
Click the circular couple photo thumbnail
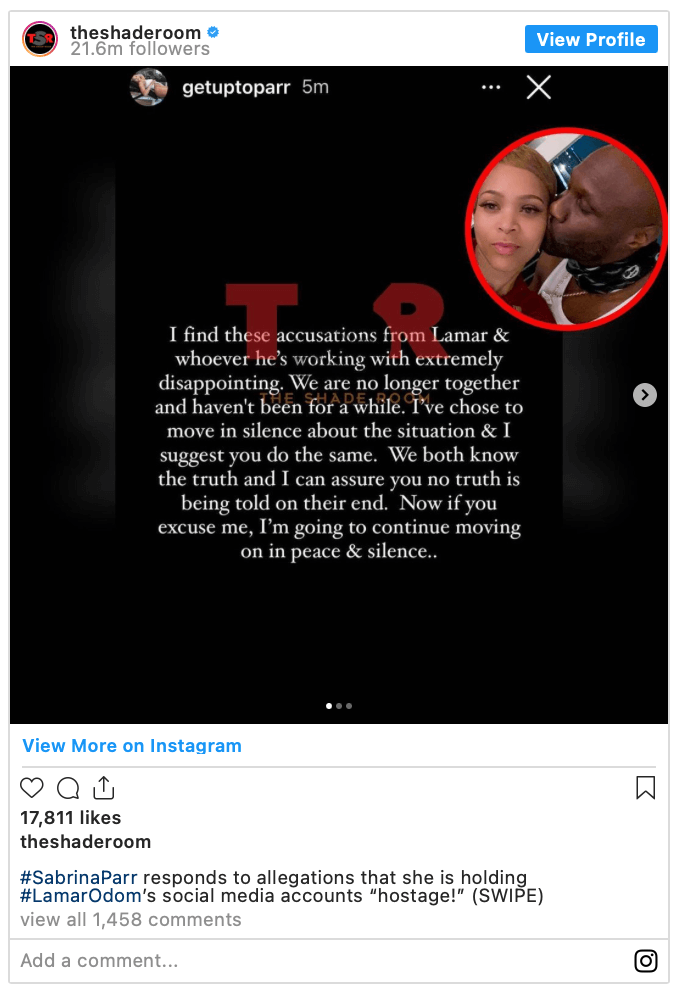(x=566, y=229)
